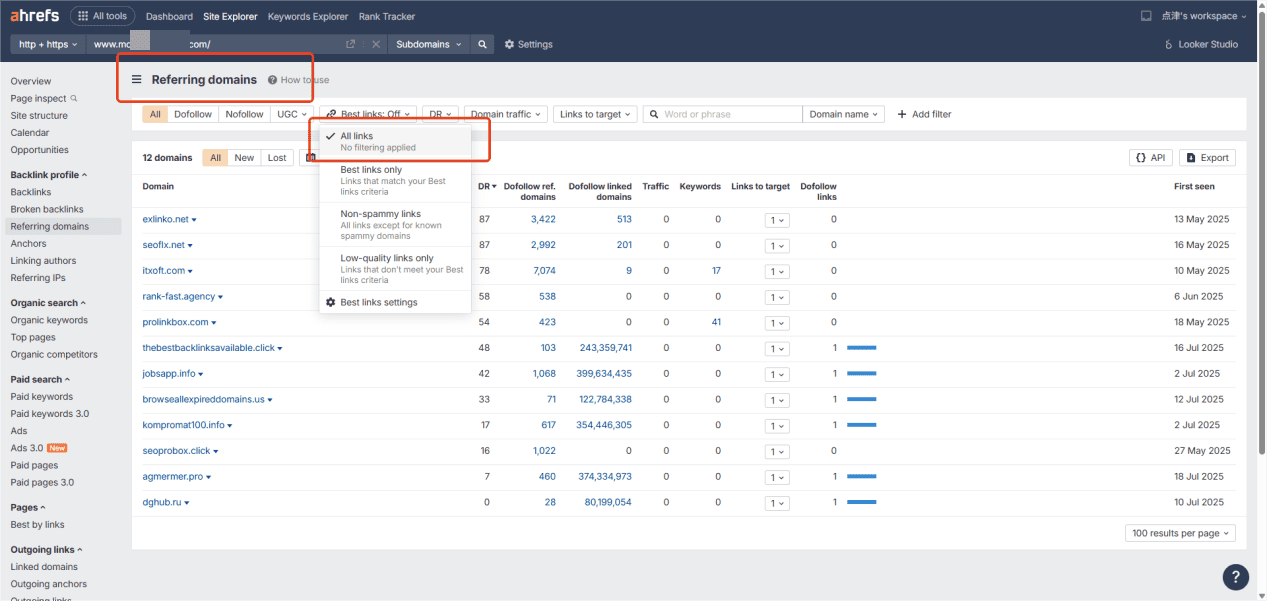The image size is (1267, 601).
Task: Open the http + https protocol dropdown
Action: coord(48,44)
